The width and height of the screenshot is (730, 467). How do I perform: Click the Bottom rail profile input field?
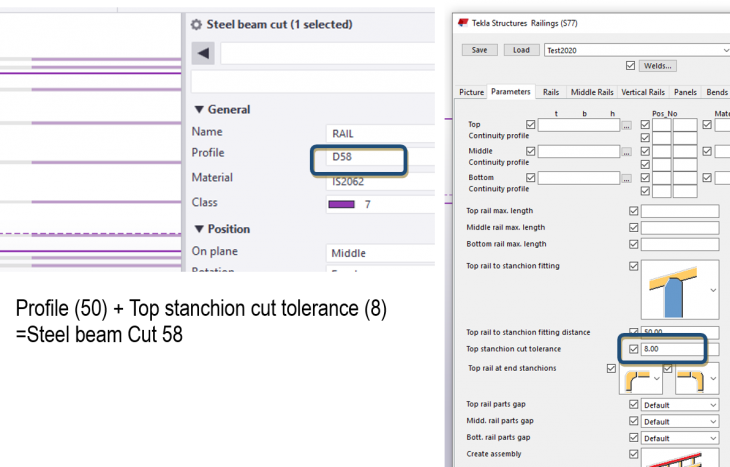(x=579, y=178)
